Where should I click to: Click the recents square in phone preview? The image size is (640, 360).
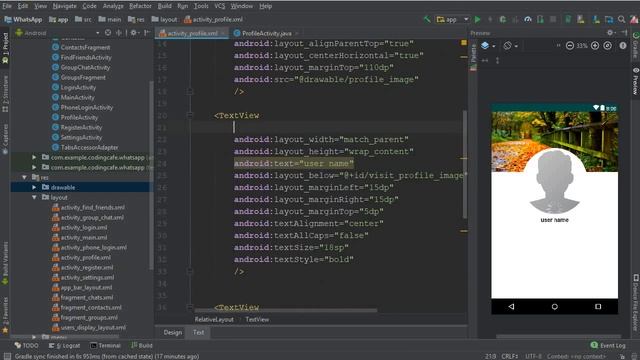point(598,307)
